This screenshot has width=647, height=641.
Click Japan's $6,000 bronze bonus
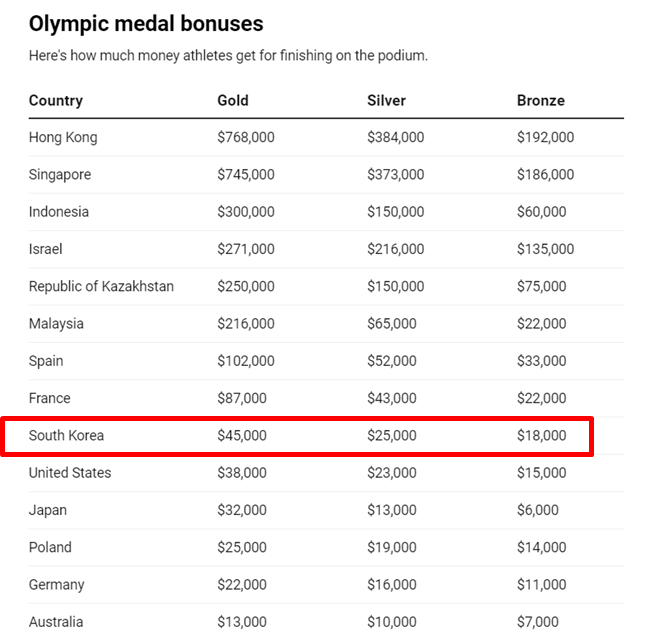tap(538, 510)
